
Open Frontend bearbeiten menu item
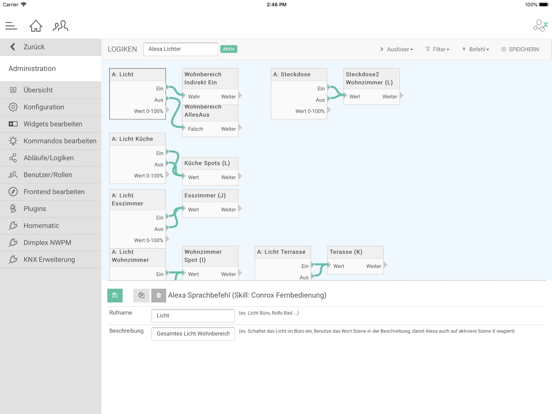click(51, 192)
